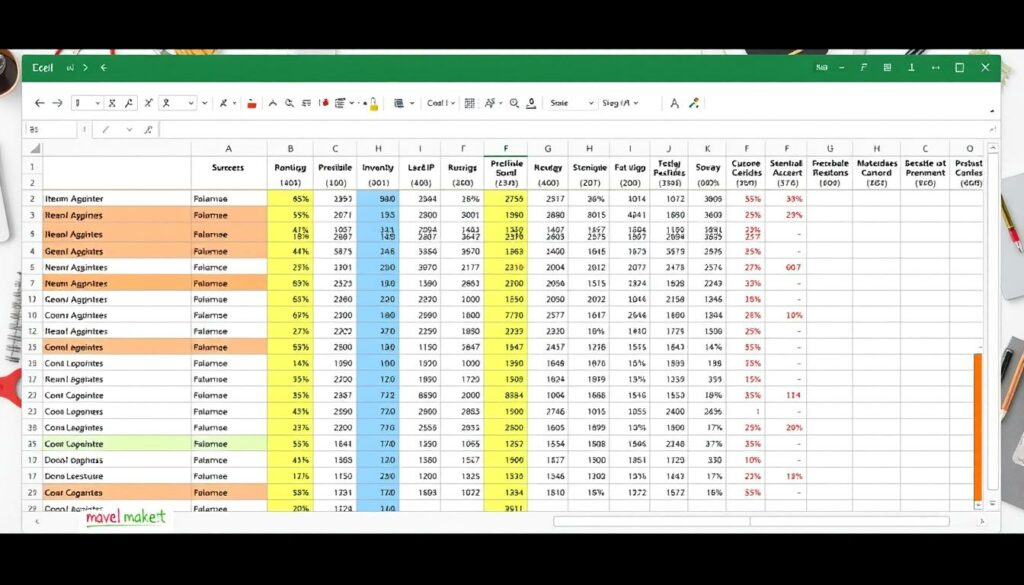The width and height of the screenshot is (1024, 585).
Task: Click the bulleted list icon in toolbar
Action: pyautogui.click(x=340, y=103)
